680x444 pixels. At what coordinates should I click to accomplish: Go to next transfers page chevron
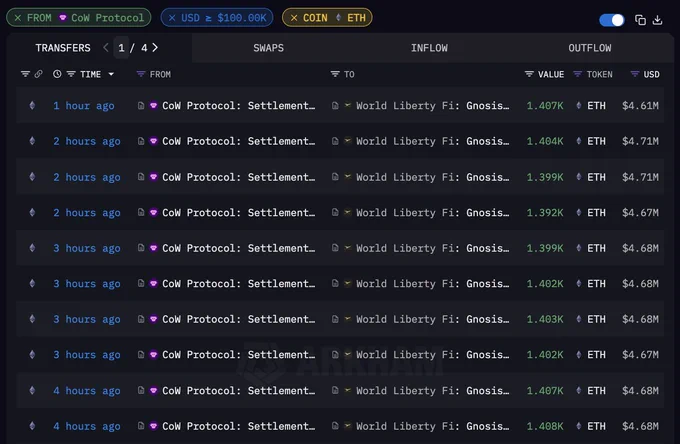coord(155,48)
